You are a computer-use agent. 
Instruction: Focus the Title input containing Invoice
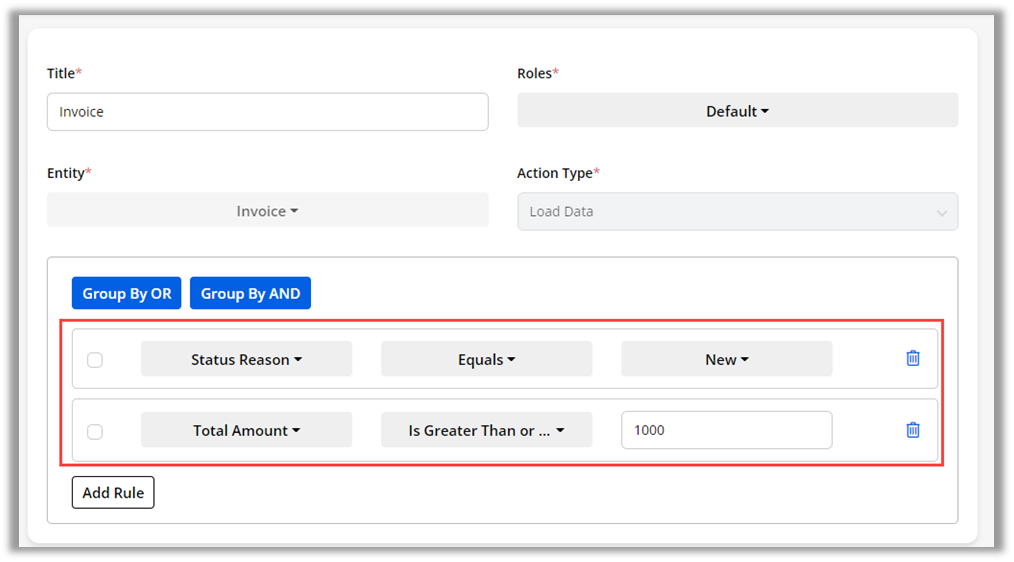(267, 112)
